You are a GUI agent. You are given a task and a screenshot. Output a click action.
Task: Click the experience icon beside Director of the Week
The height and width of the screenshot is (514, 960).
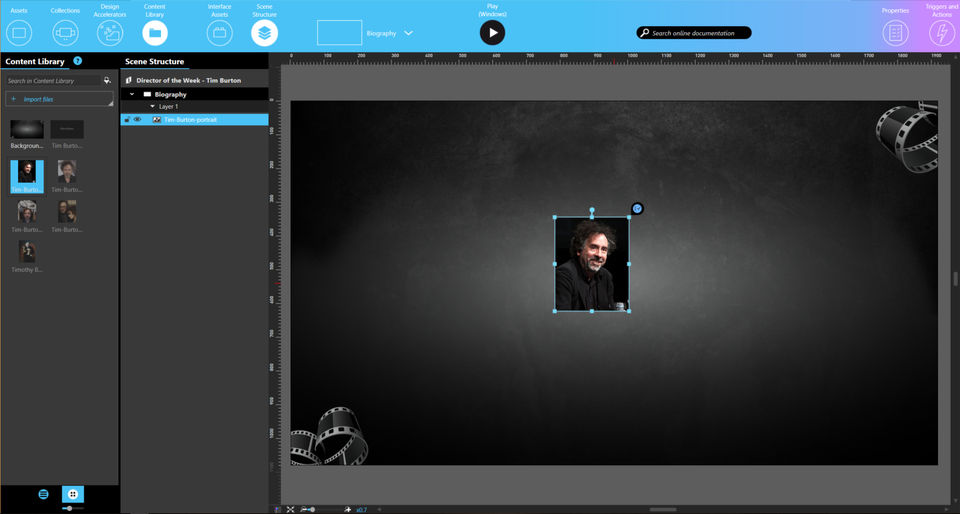129,80
